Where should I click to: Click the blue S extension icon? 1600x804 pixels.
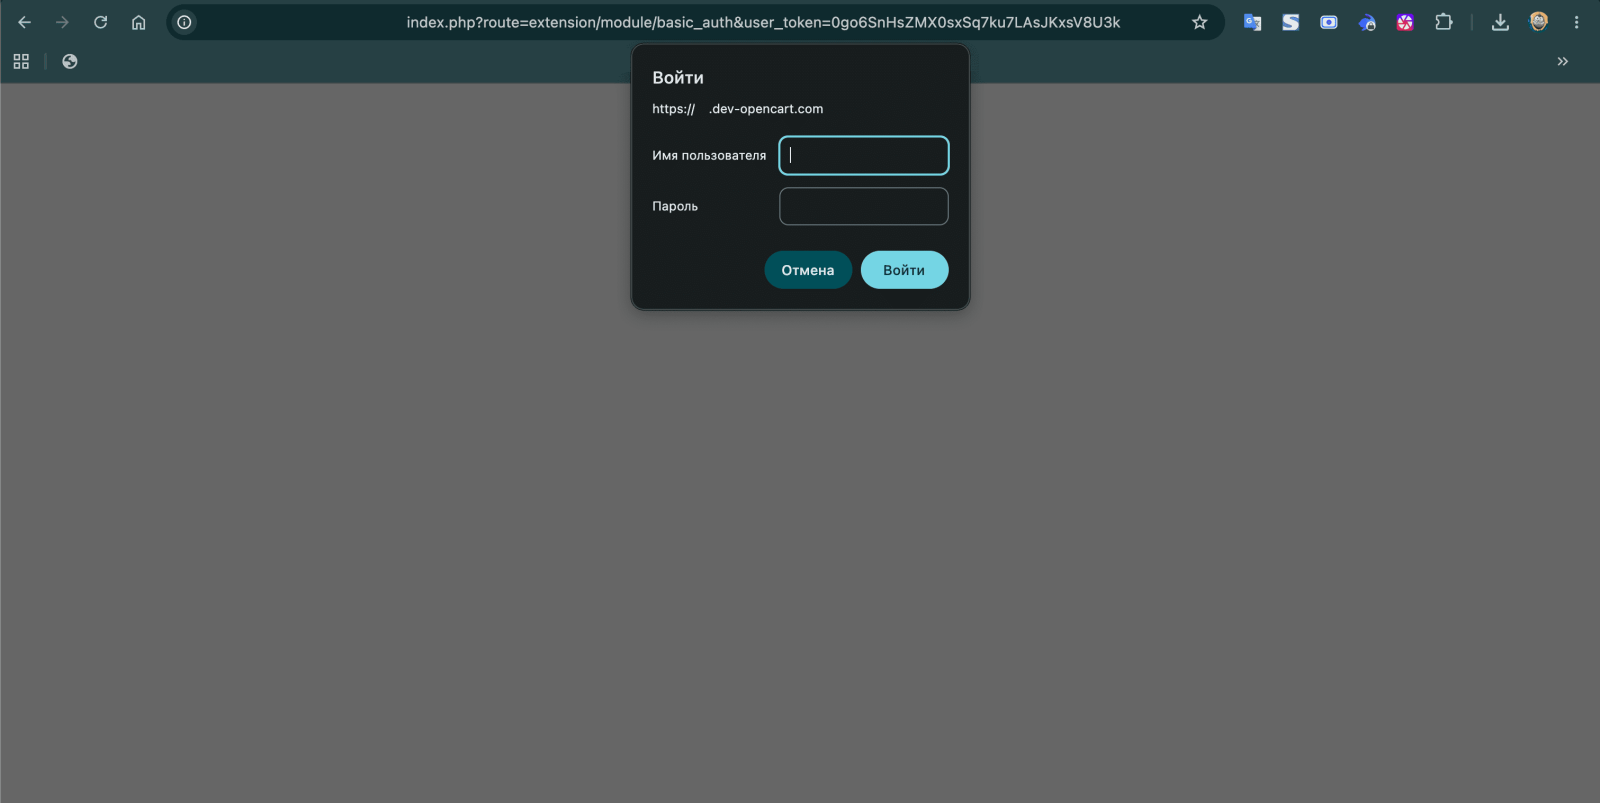[1291, 22]
